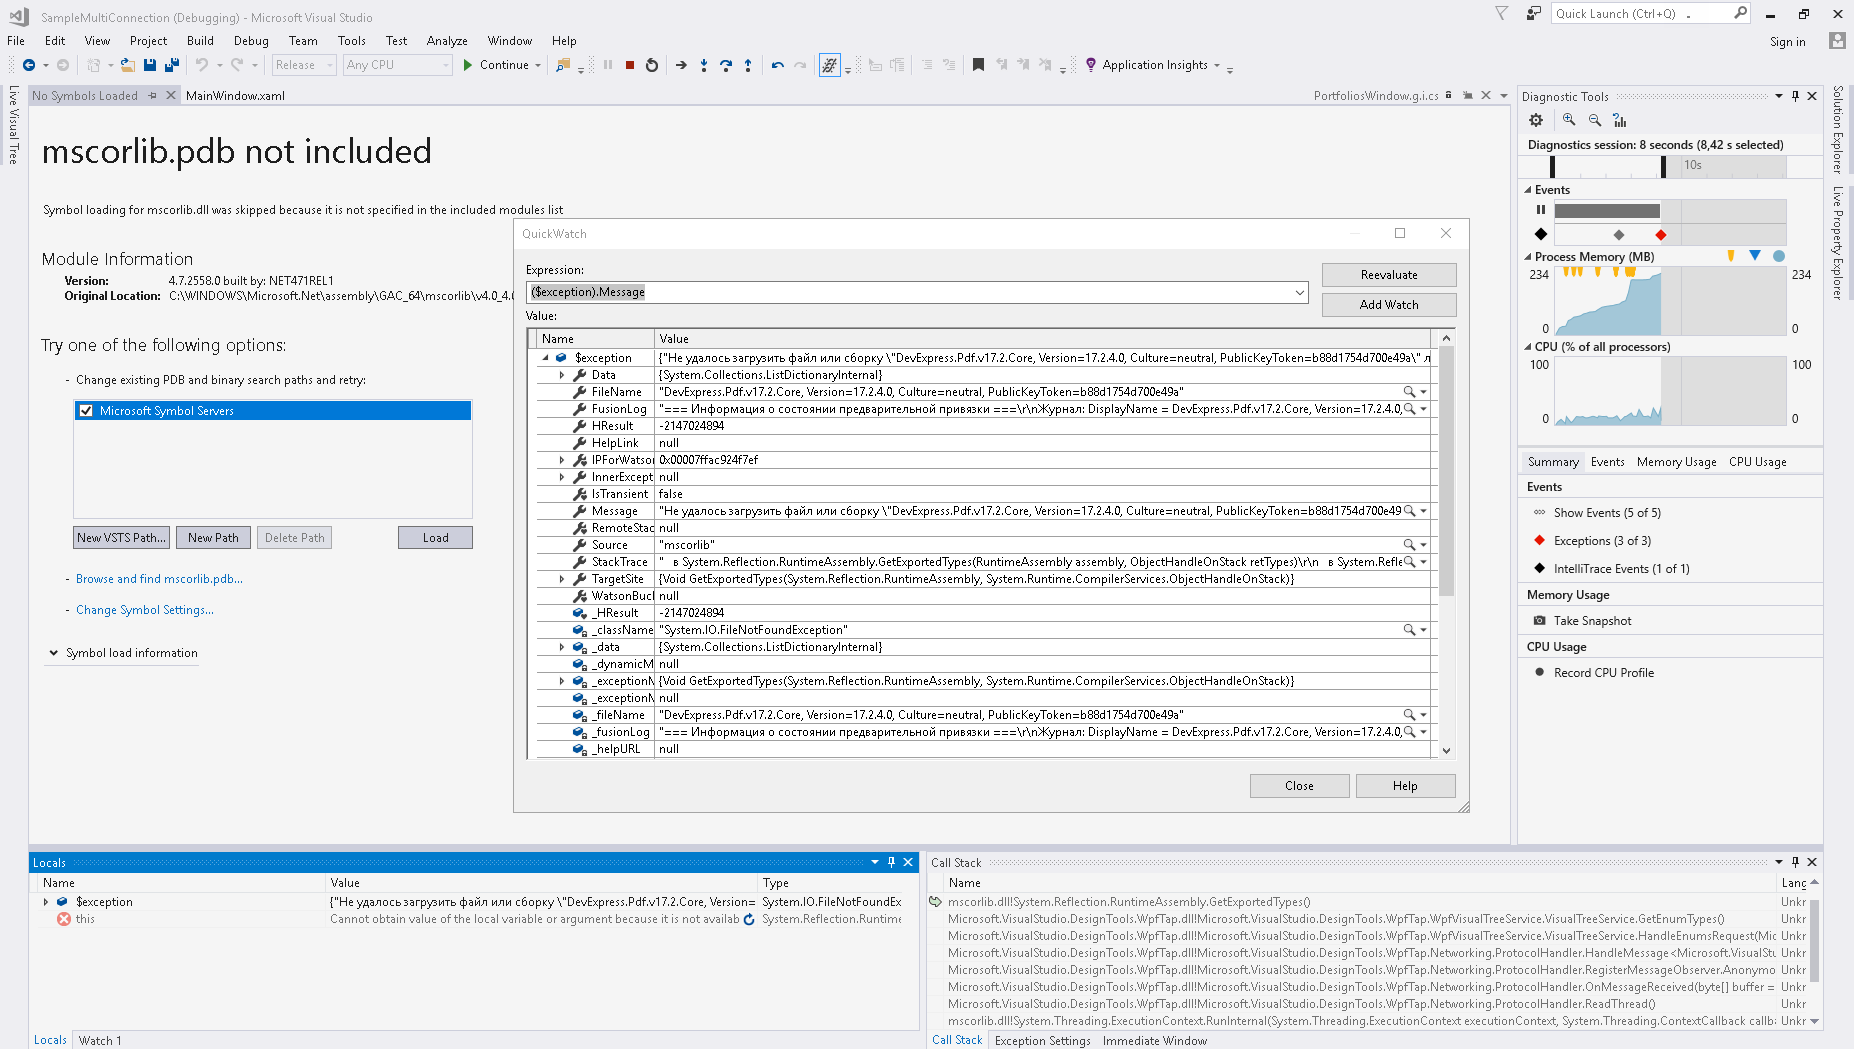1854x1049 pixels.
Task: Click the Step Out arrow icon
Action: point(748,65)
